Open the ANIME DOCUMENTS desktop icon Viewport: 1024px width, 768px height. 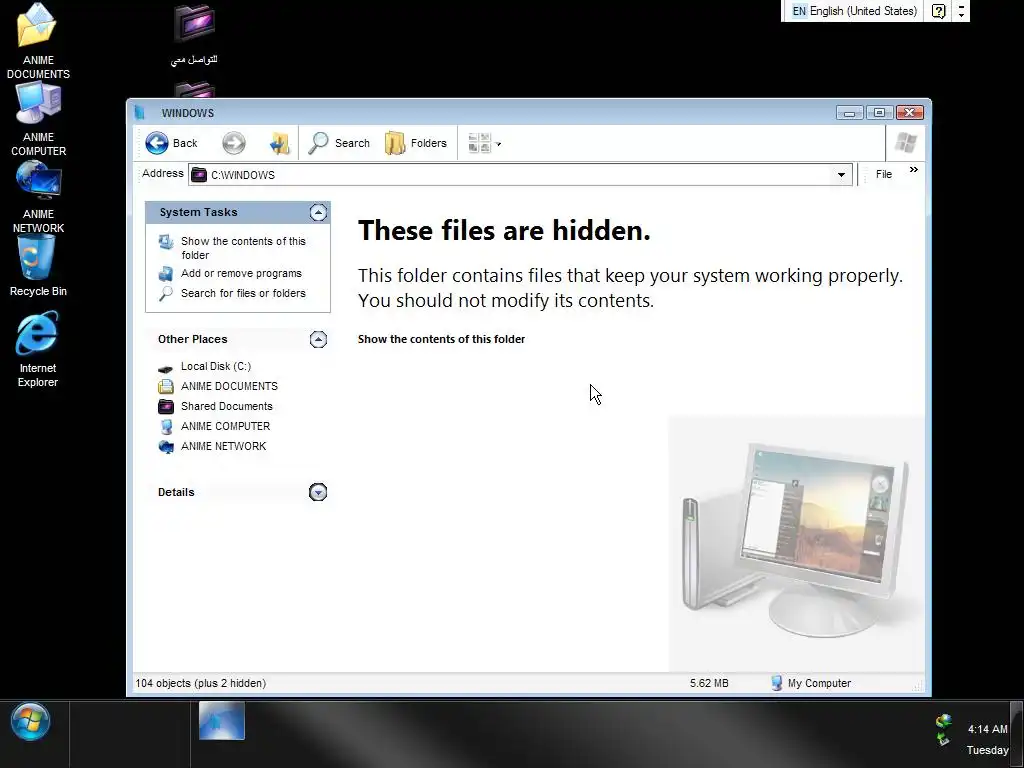[x=38, y=40]
